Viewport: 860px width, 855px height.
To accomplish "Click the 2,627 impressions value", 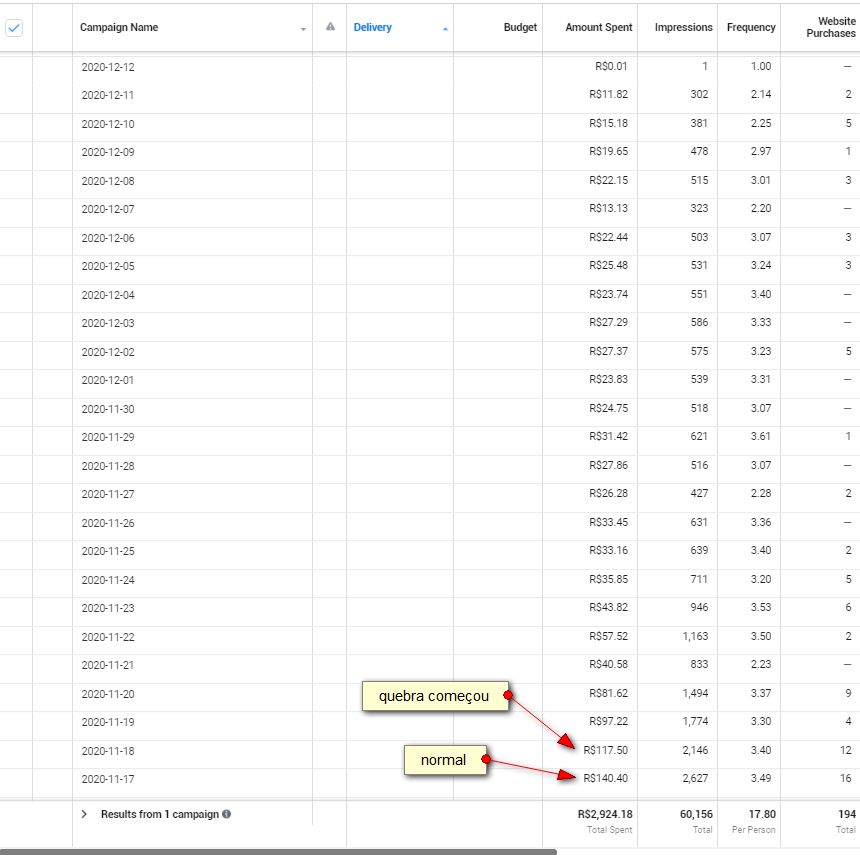I will point(695,778).
